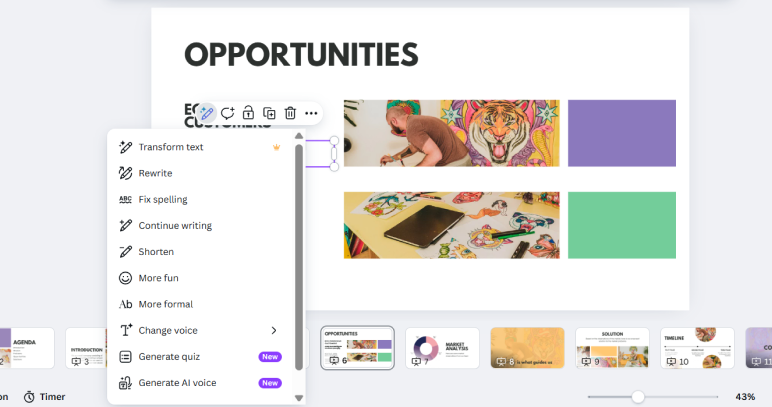Image resolution: width=772 pixels, height=407 pixels.
Task: Choose Generate AI voice option
Action: [199, 382]
